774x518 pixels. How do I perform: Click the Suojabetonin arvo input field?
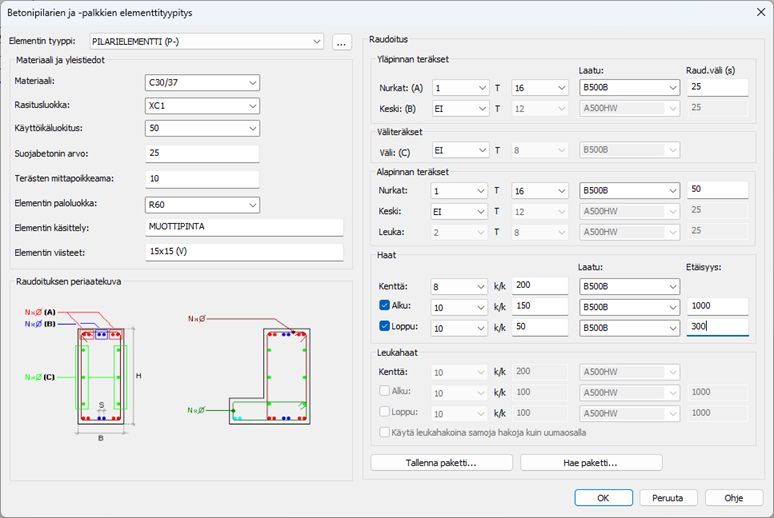(203, 153)
